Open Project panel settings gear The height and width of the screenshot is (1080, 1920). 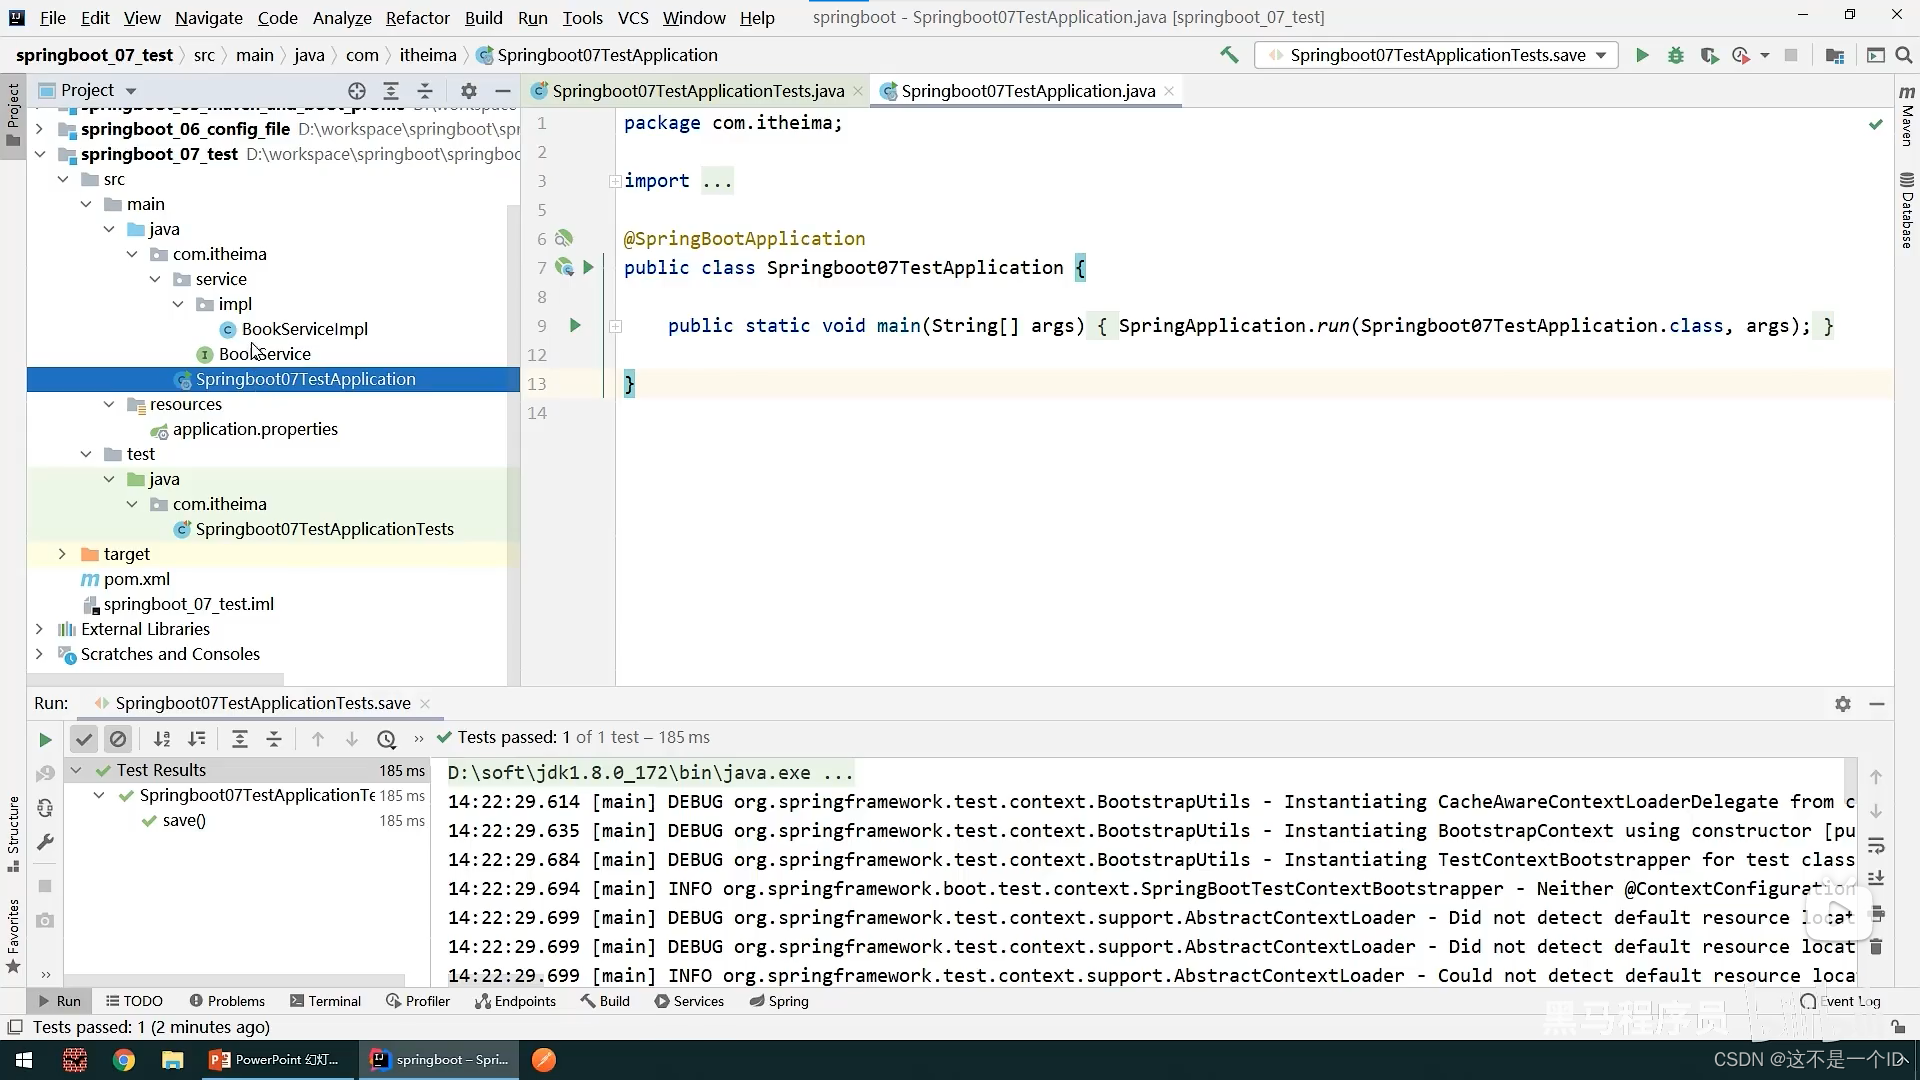pyautogui.click(x=469, y=90)
